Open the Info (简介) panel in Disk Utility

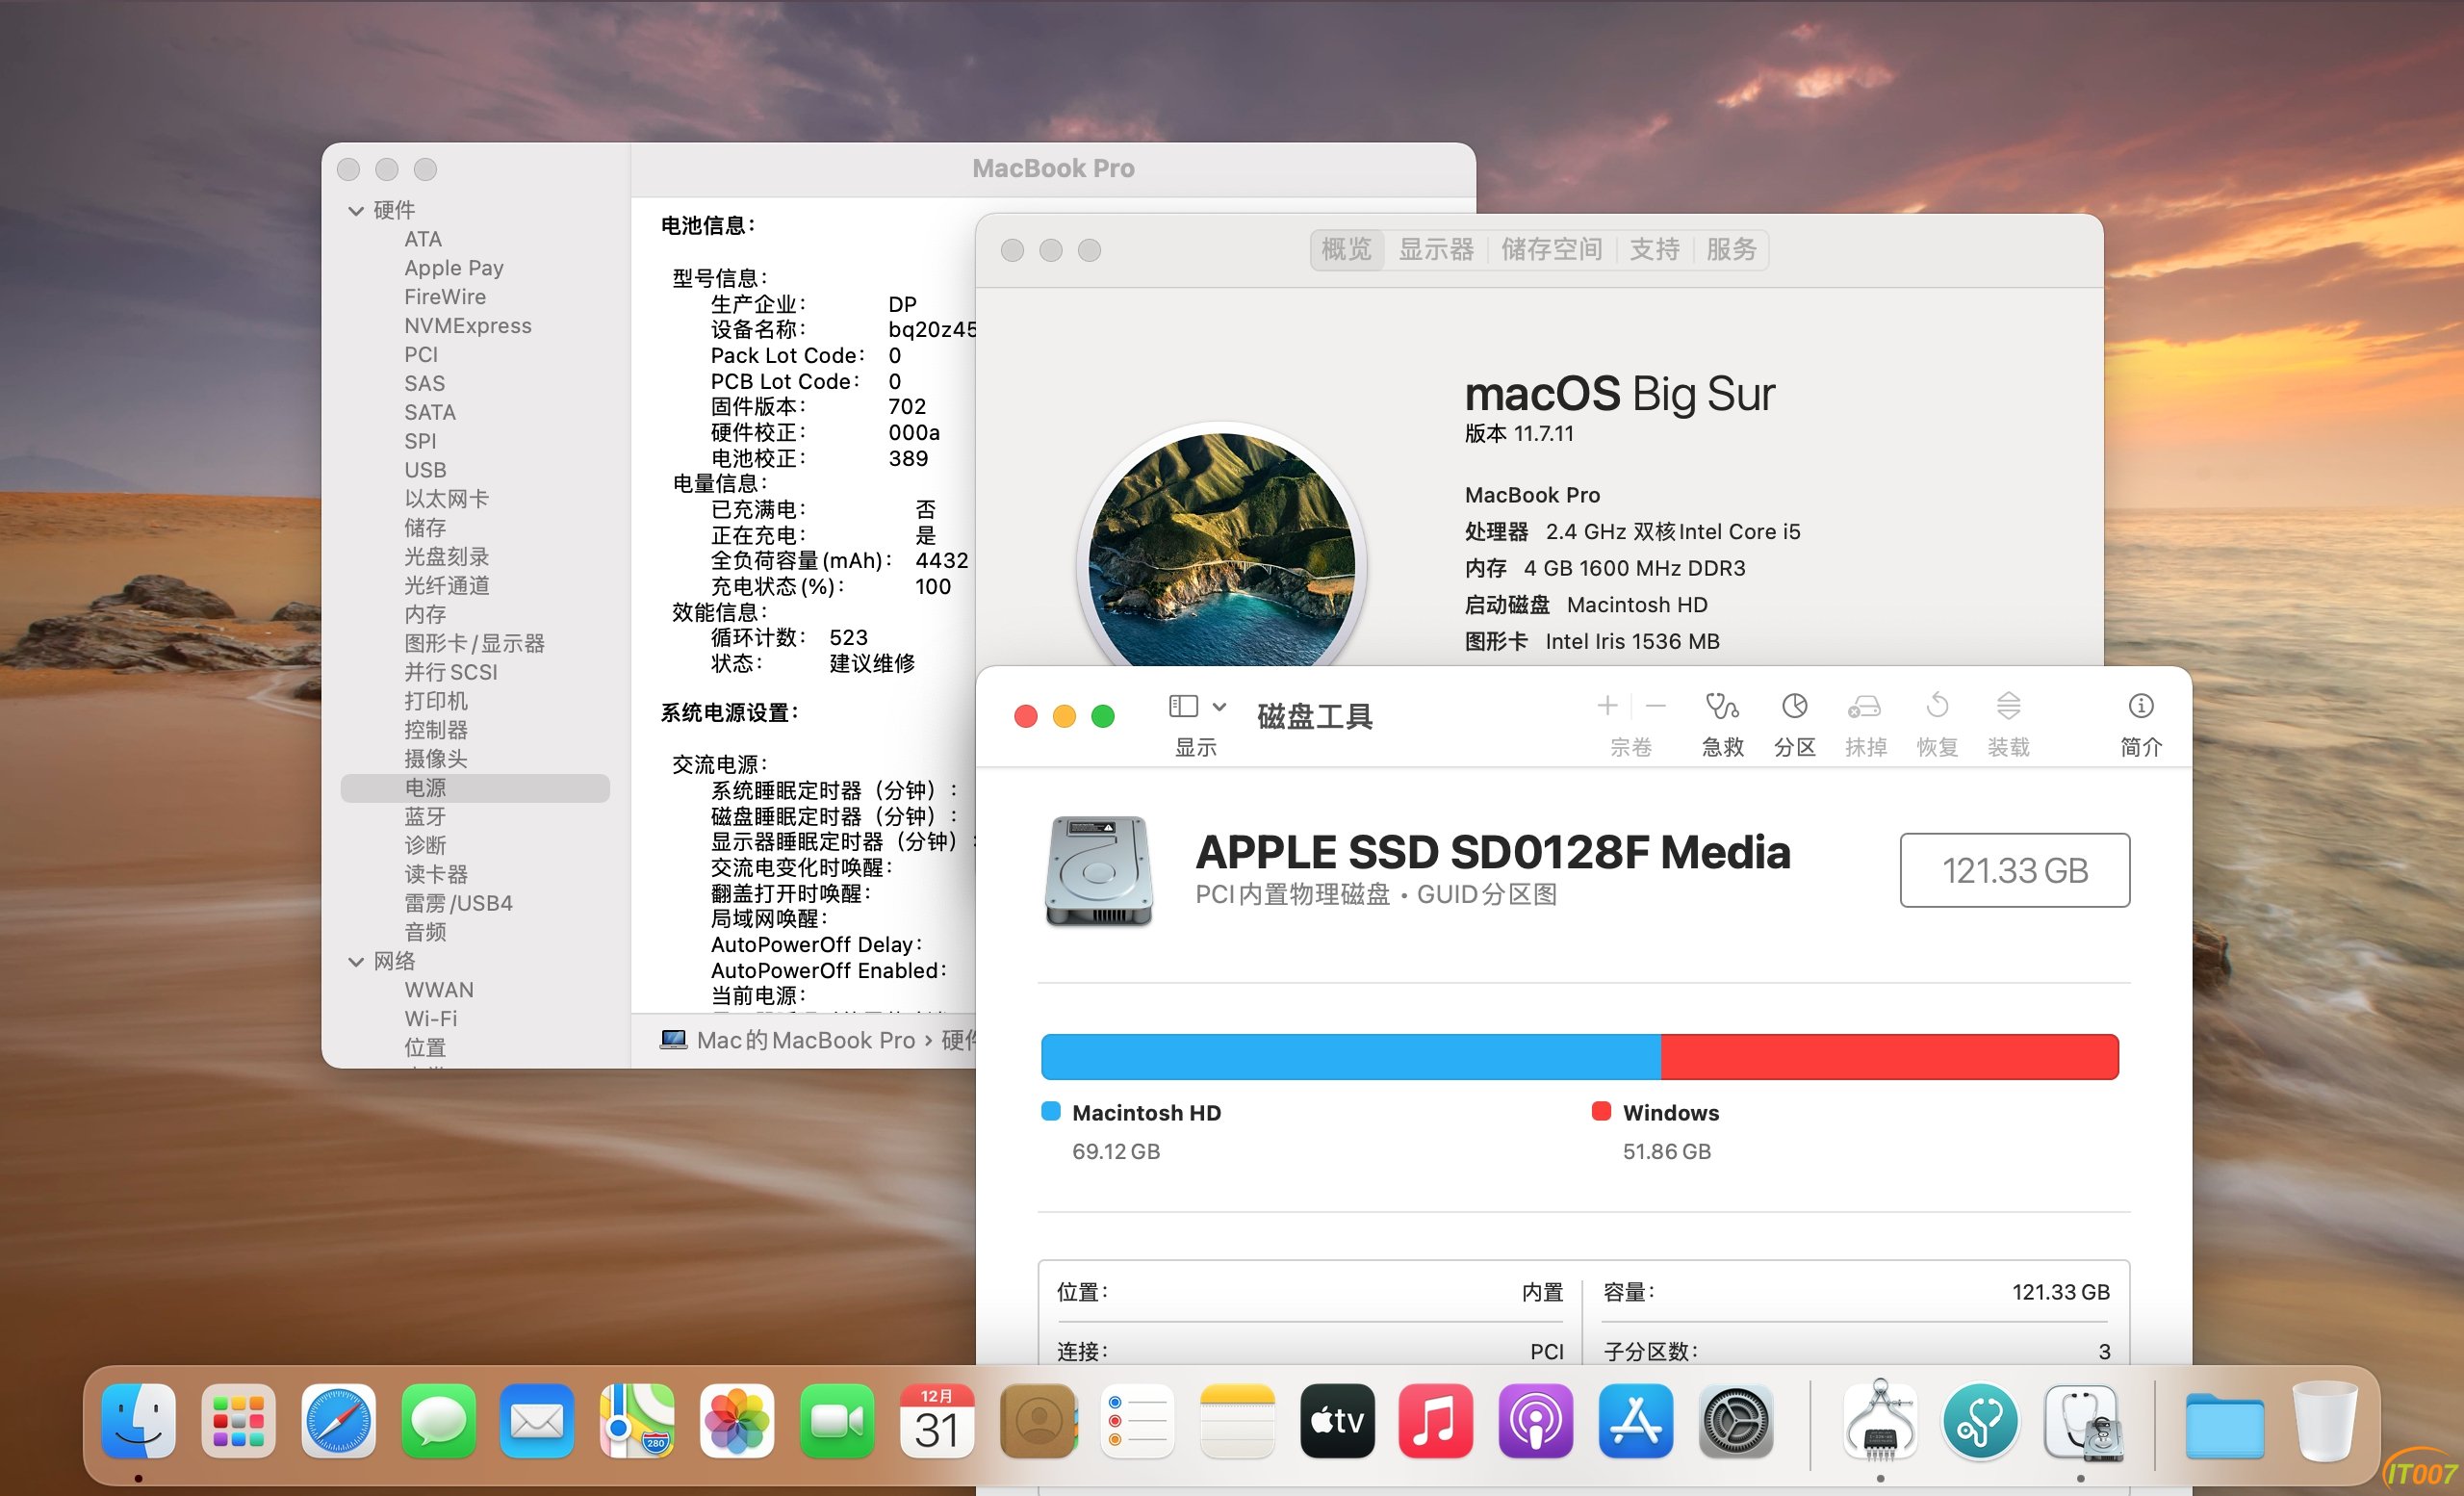[x=2140, y=706]
